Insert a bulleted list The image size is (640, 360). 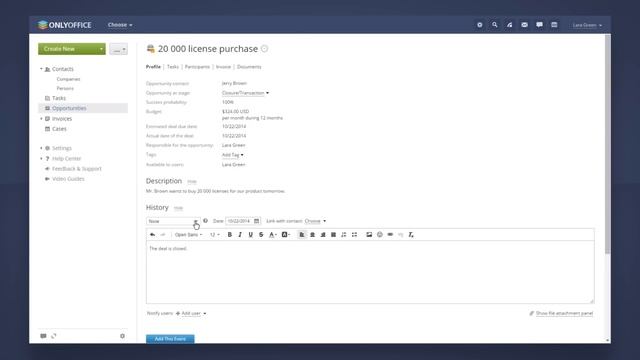[354, 235]
